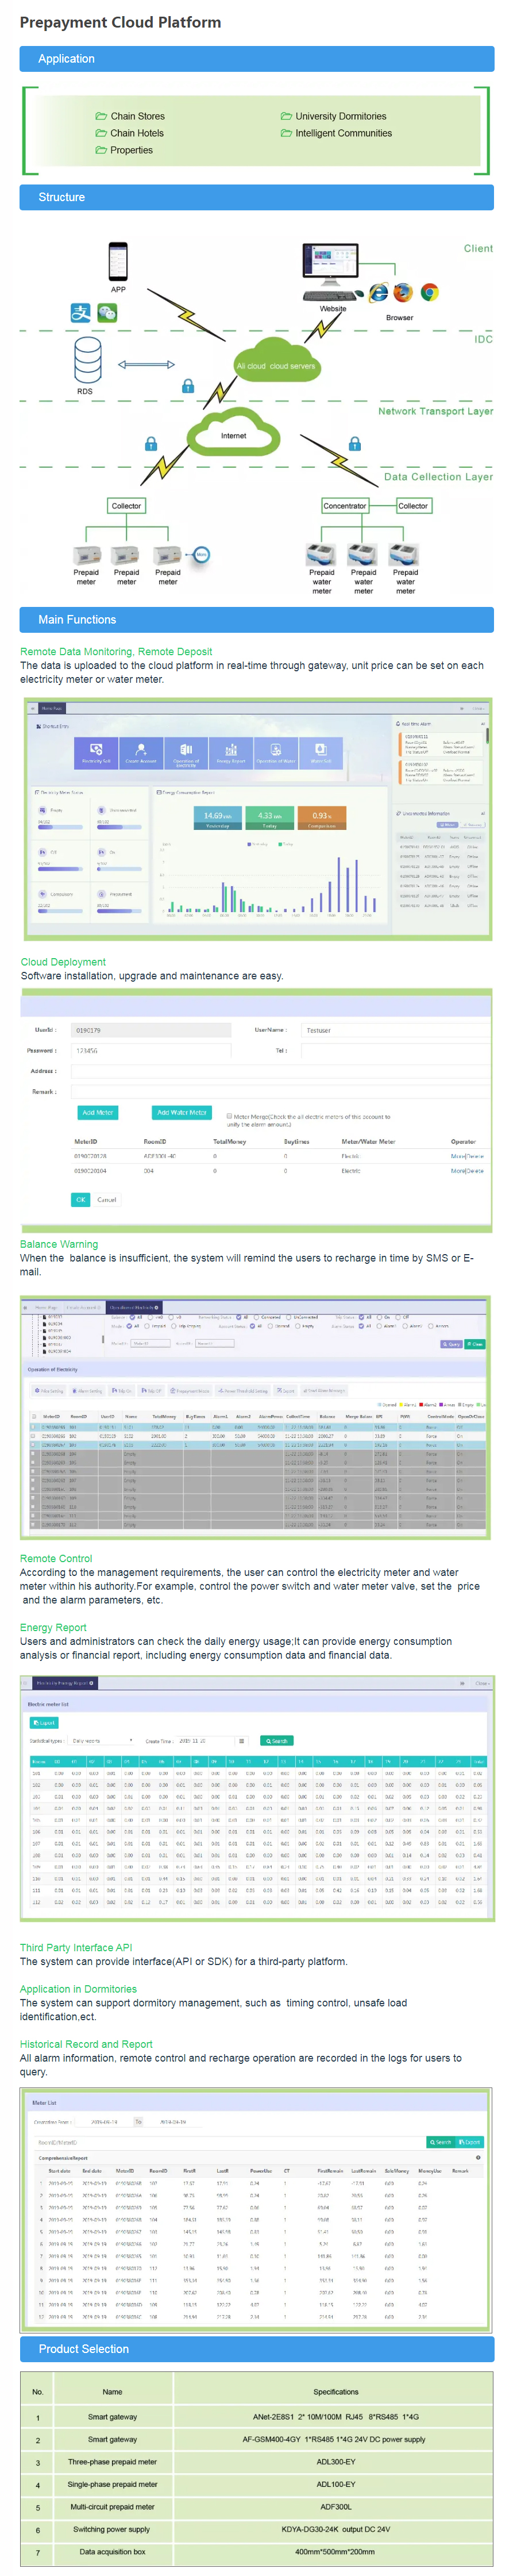This screenshot has height=2576, width=517.
Task: Click the Firefox browser icon
Action: pyautogui.click(x=403, y=292)
